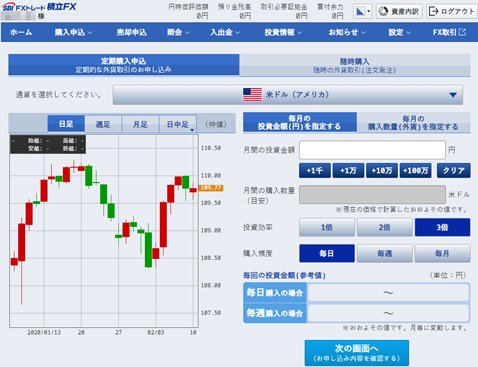The height and width of the screenshot is (367, 478).
Task: Set 投資効率 to 3倍
Action: [443, 227]
